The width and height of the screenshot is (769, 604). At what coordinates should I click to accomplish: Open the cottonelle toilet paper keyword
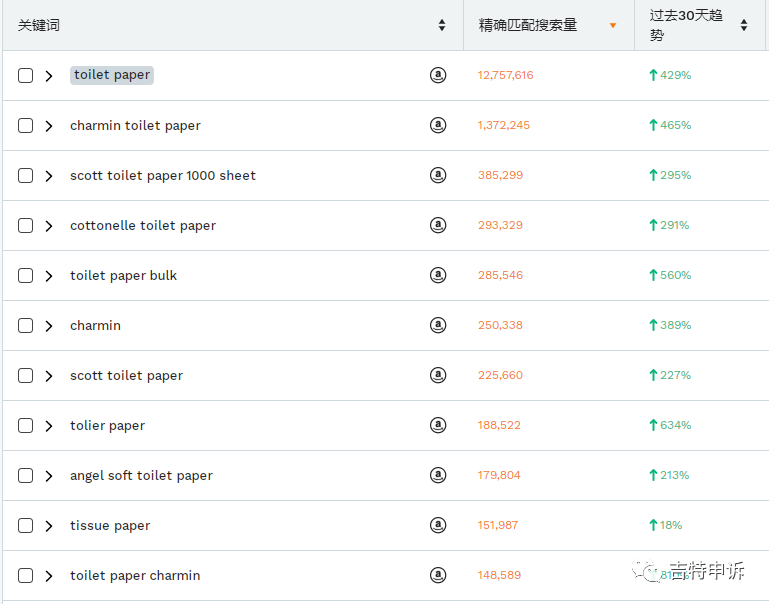(143, 226)
